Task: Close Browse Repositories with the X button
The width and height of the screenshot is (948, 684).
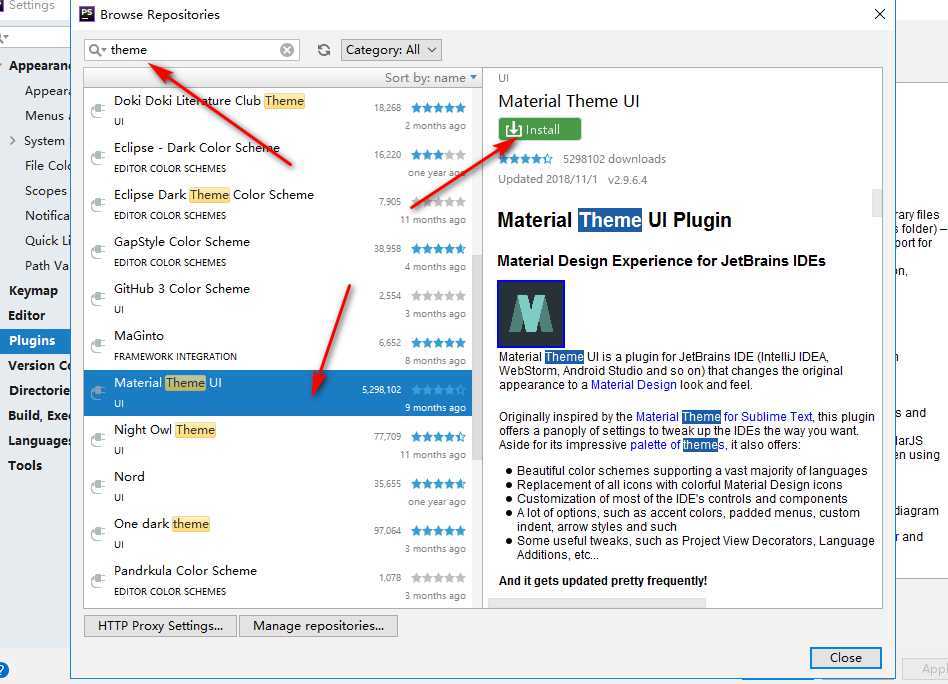Action: point(880,14)
